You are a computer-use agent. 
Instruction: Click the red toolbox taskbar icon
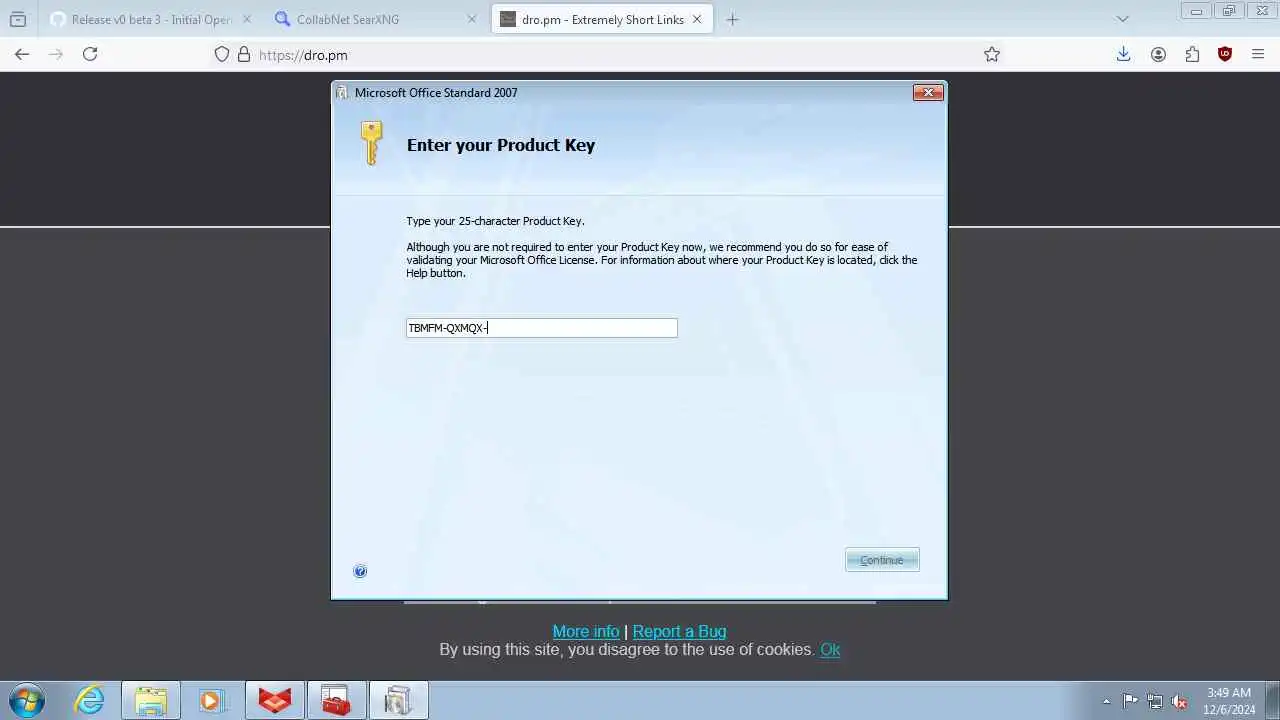[x=336, y=700]
